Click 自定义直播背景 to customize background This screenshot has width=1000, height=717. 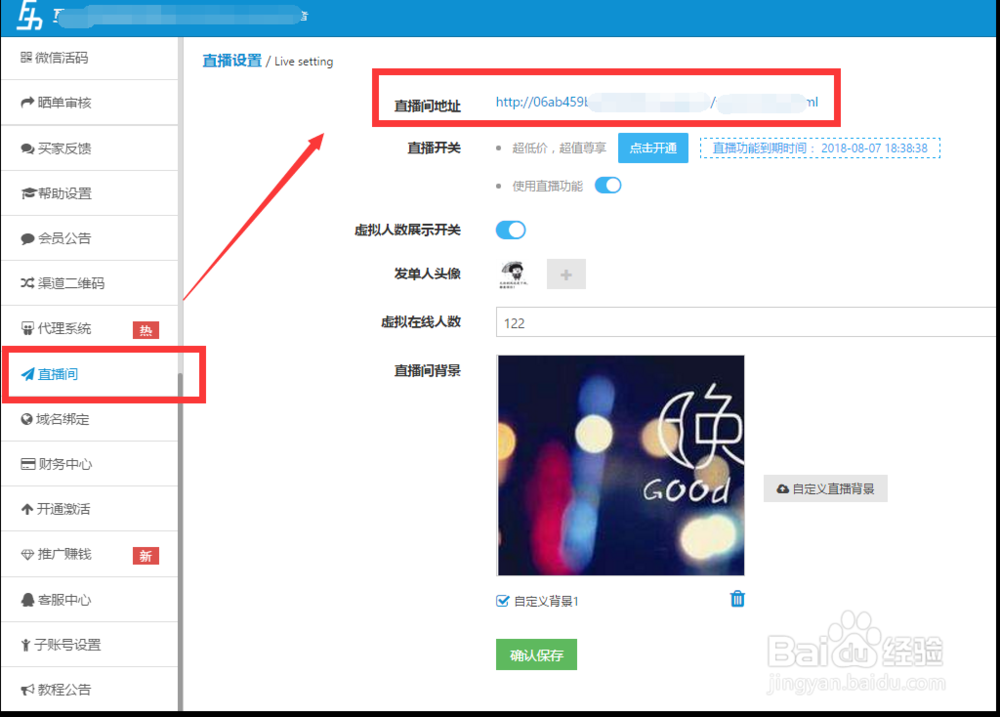[825, 488]
